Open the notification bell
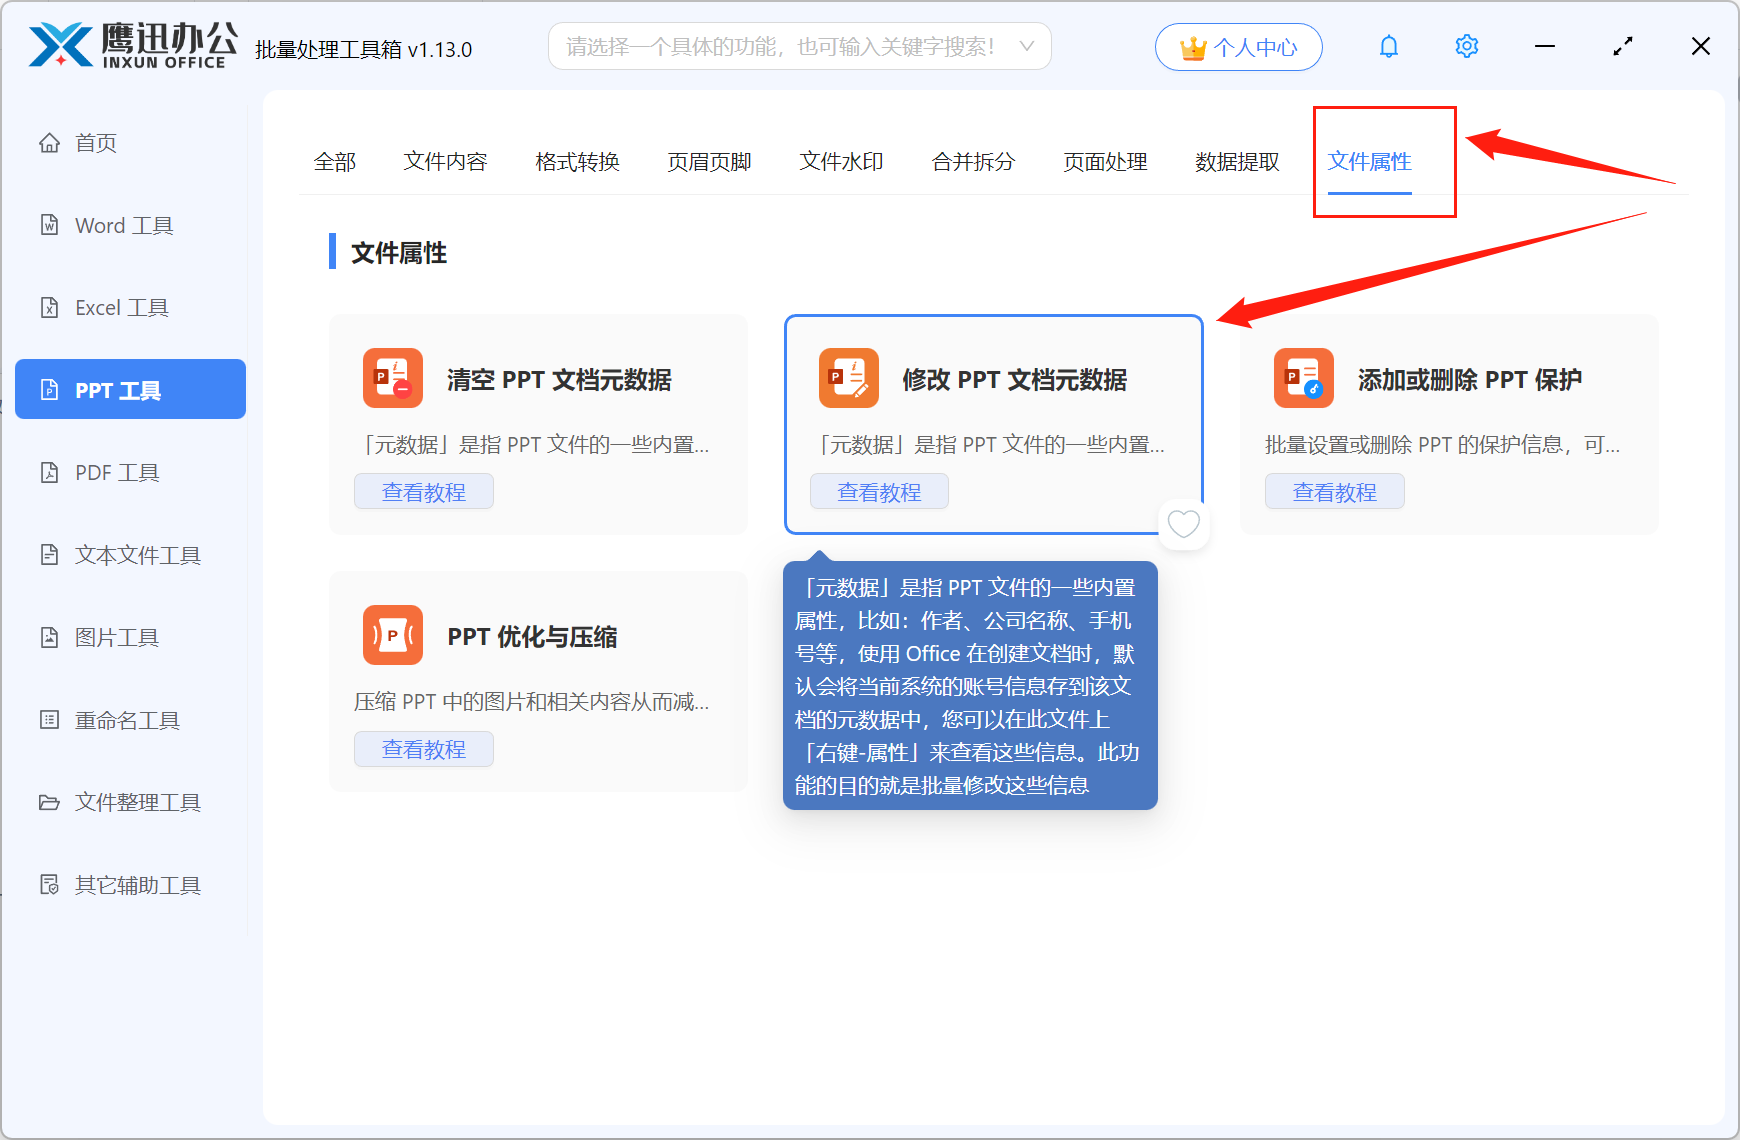 (1388, 45)
